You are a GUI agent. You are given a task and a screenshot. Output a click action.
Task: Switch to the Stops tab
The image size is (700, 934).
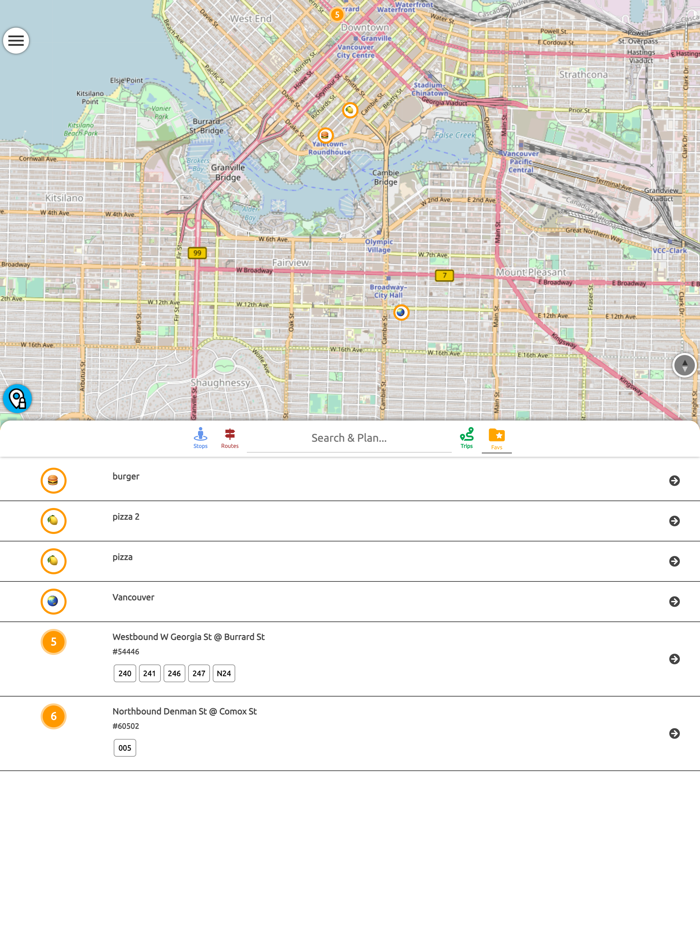pos(200,438)
